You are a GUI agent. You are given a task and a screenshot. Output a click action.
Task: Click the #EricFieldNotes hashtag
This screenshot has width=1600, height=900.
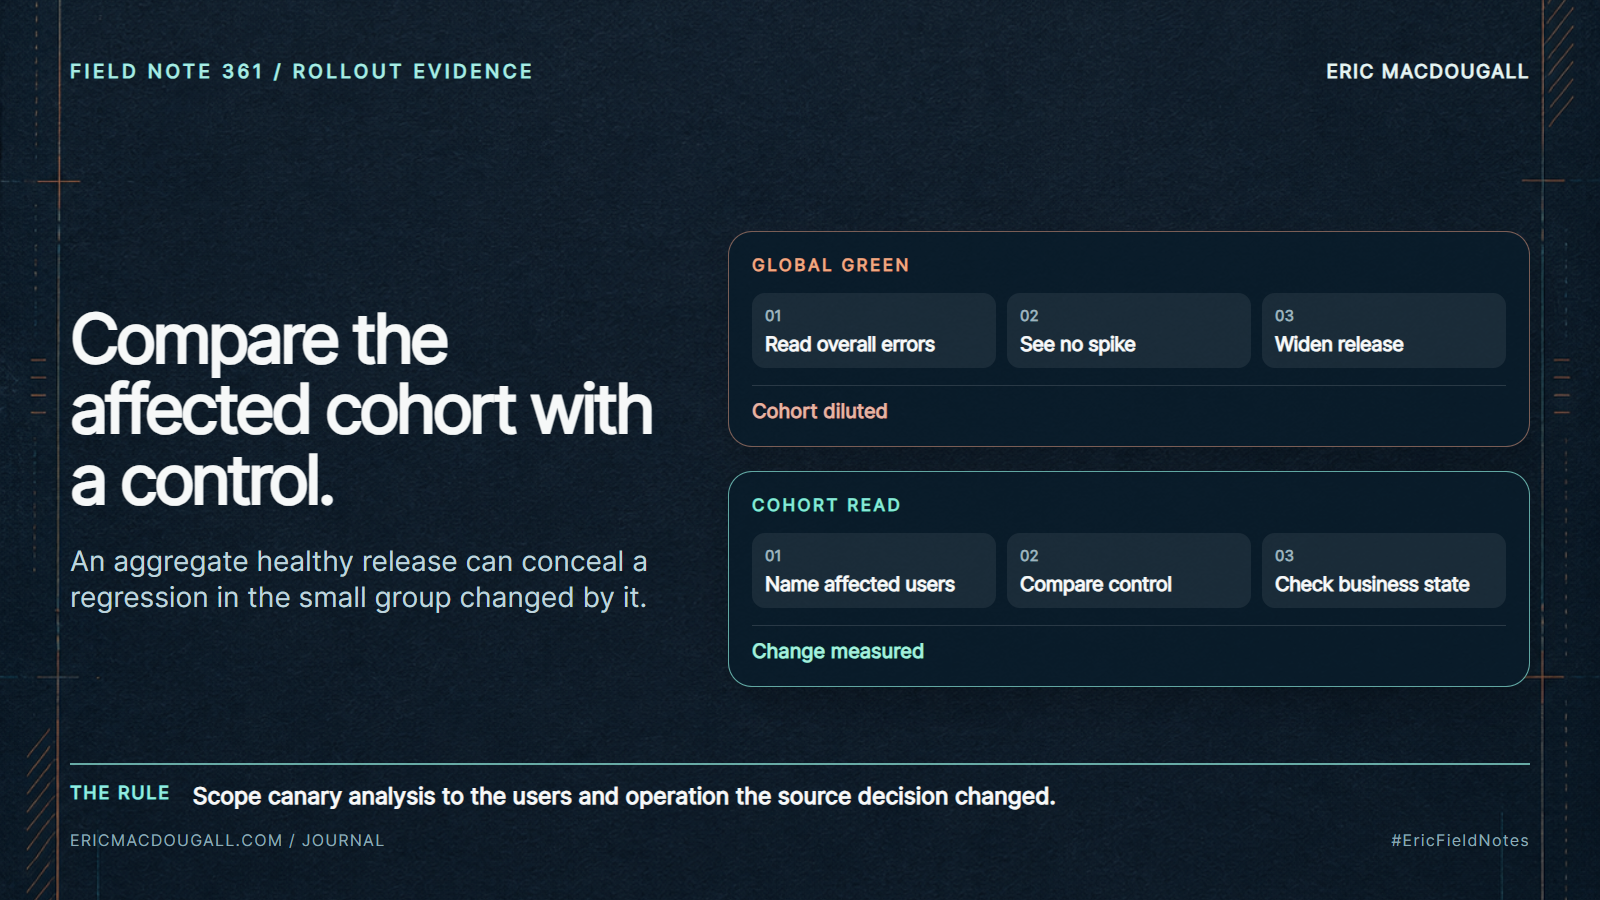click(1460, 840)
